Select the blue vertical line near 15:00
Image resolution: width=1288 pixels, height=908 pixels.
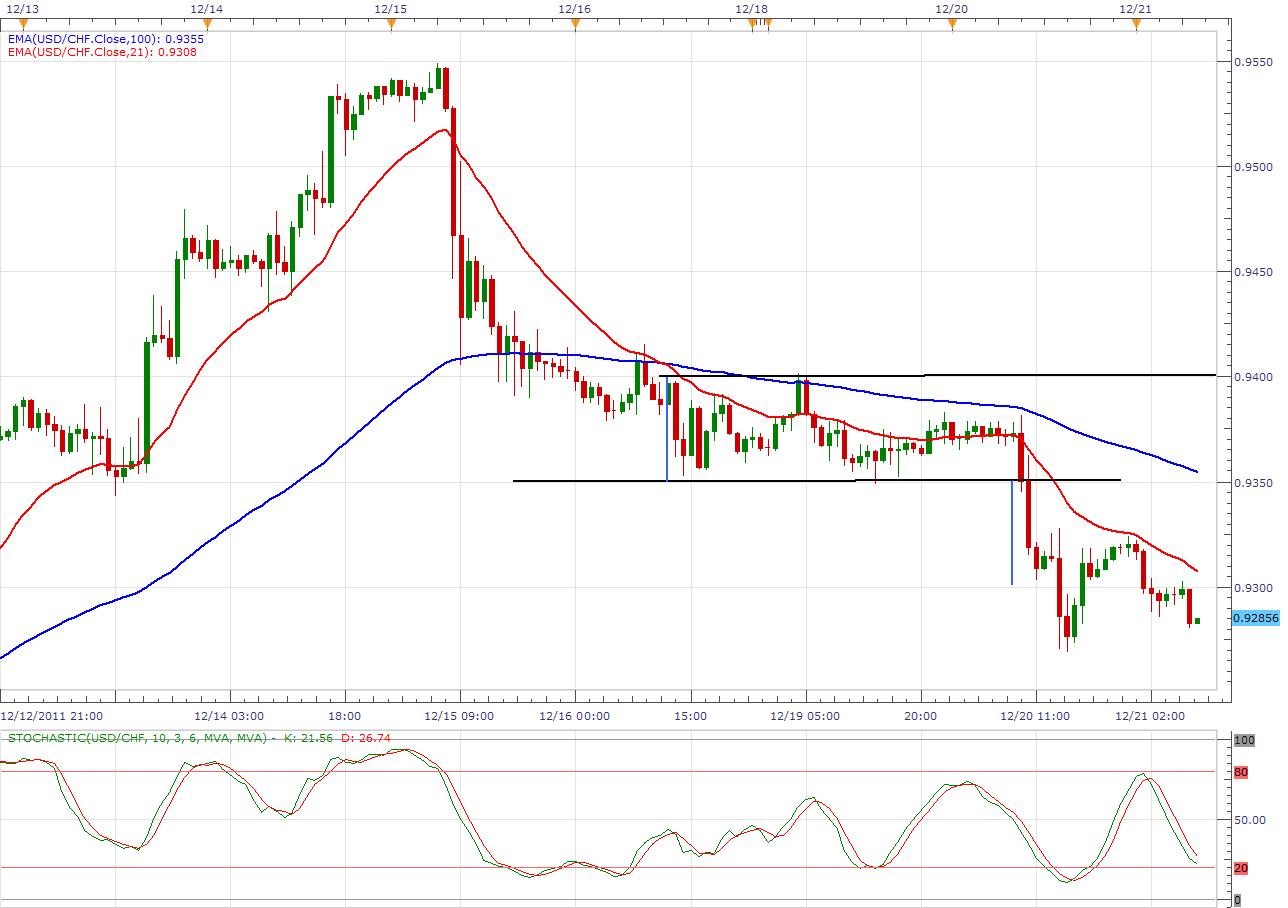667,428
